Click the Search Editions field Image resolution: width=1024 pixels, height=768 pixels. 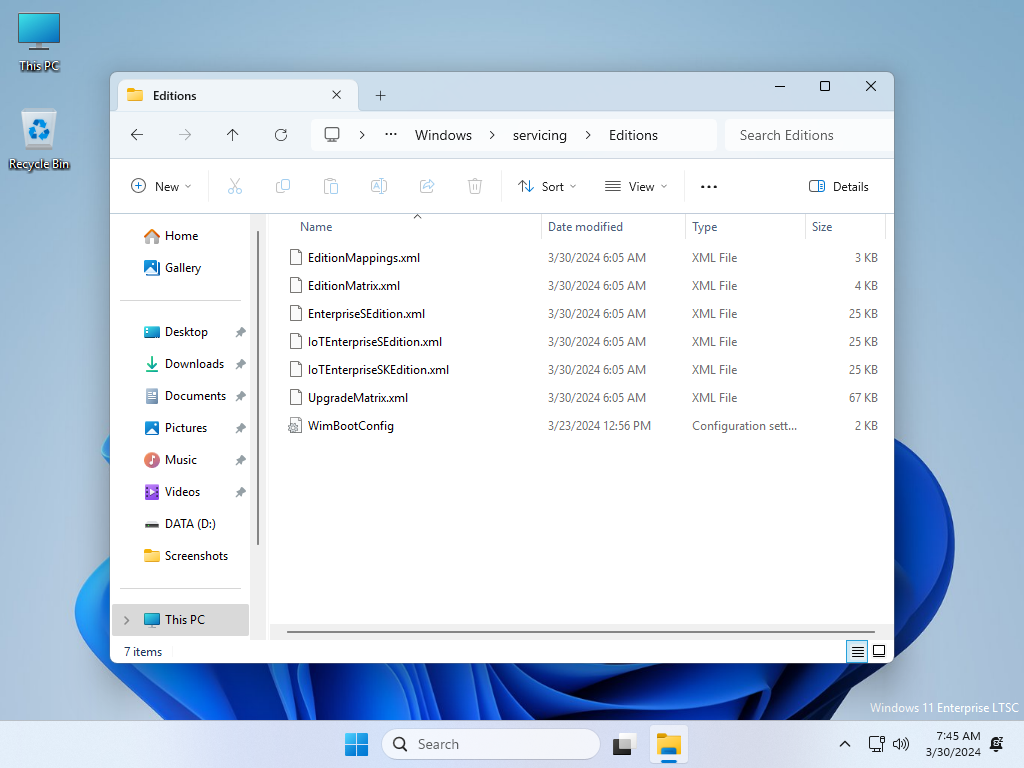[808, 135]
